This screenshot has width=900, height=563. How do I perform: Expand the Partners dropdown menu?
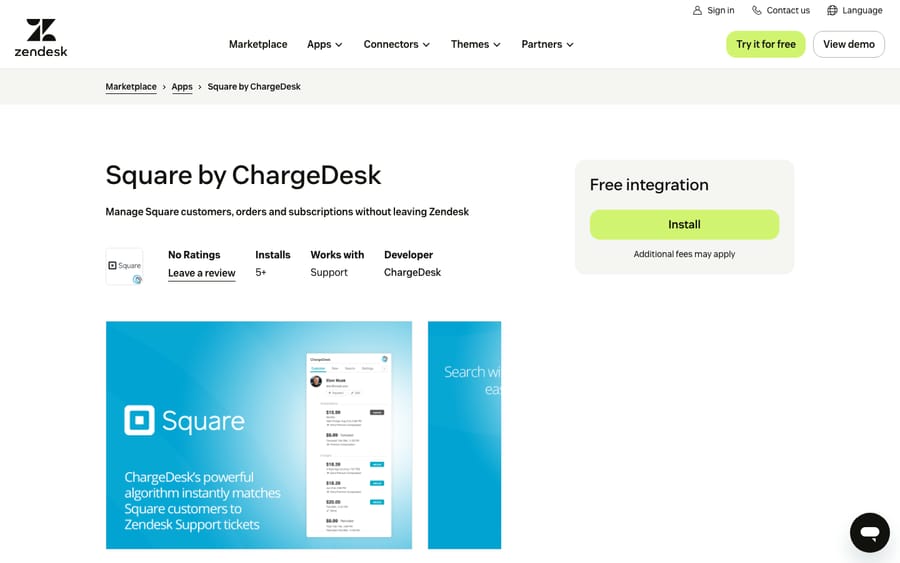click(547, 44)
